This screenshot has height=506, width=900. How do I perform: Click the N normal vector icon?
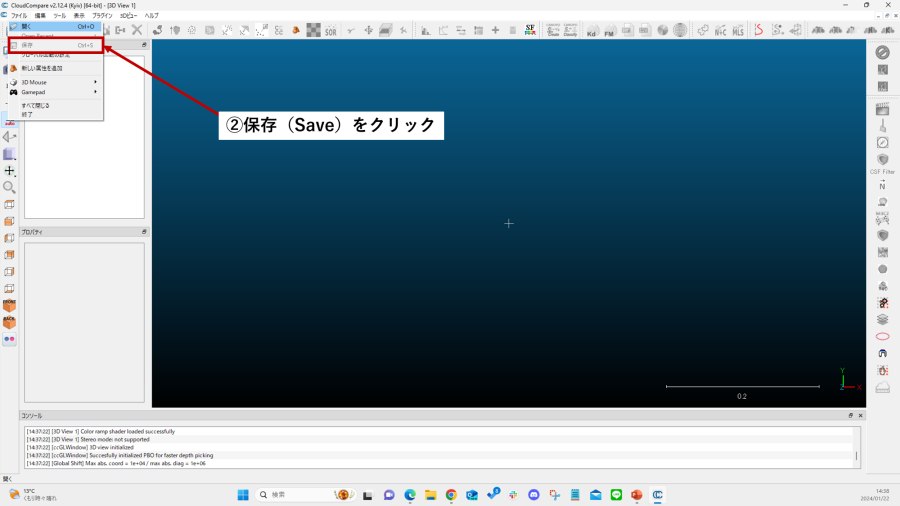(883, 185)
